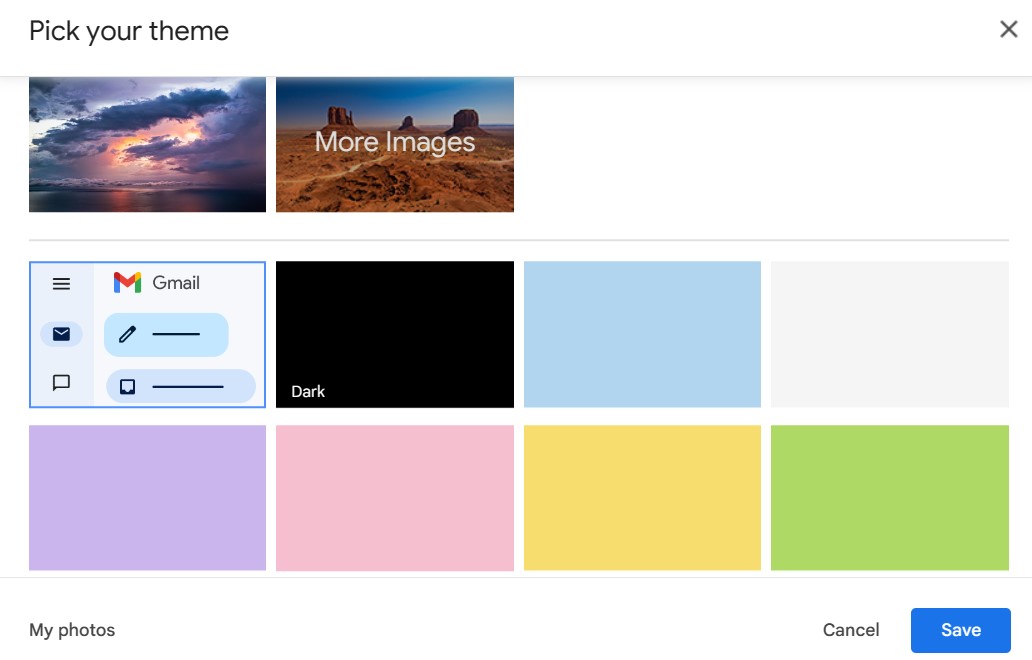Viewport: 1032px width, 660px height.
Task: Click the envelope inbox icon in the preview
Action: coord(62,334)
